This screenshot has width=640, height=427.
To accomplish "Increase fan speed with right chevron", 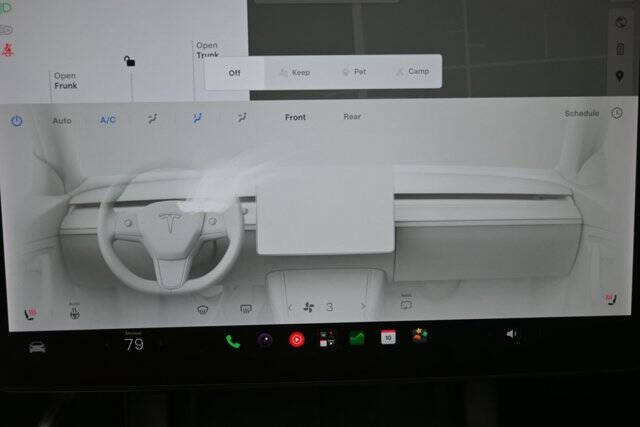I will coord(363,306).
